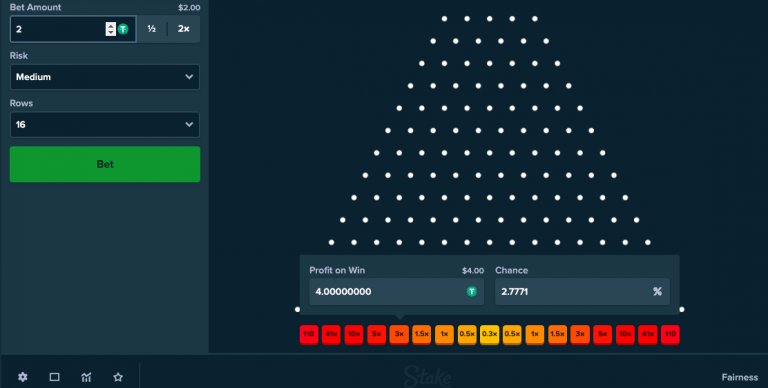The height and width of the screenshot is (388, 768).
Task: Click the Tether currency icon in Bet Amount
Action: (123, 29)
